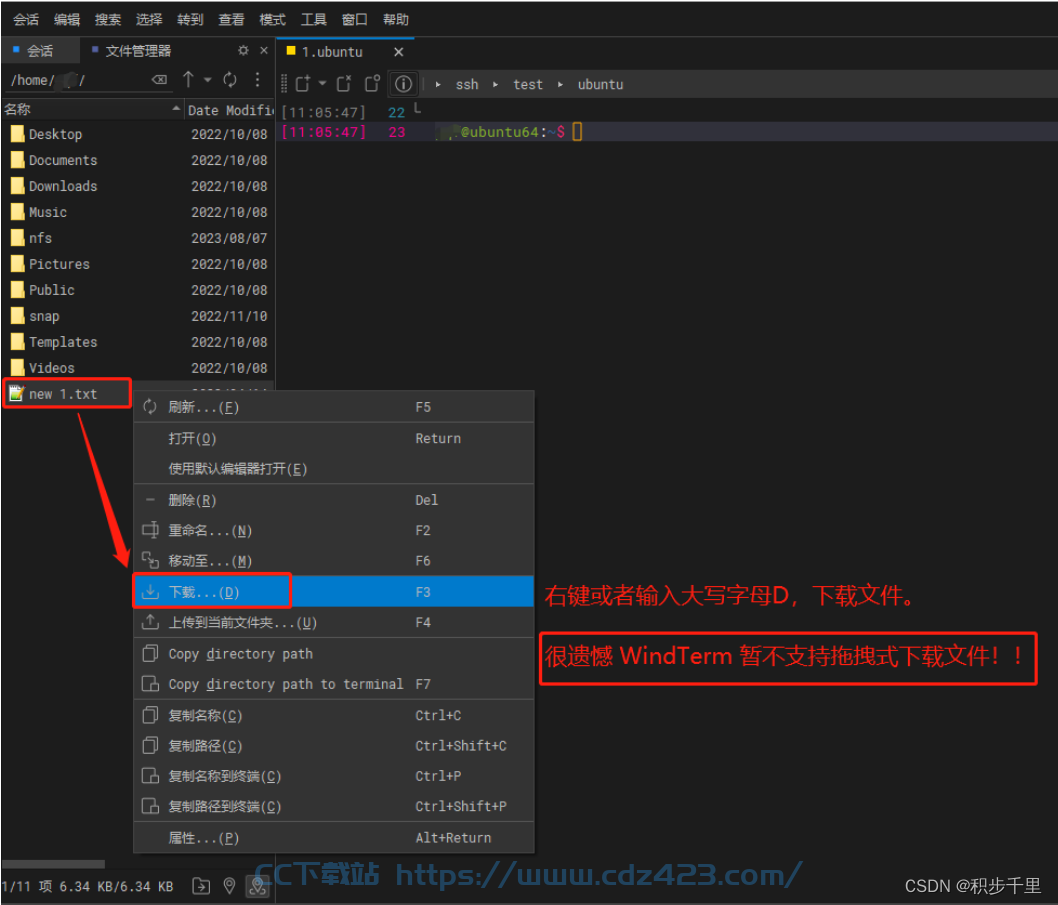Choose Copy directory path to terminal

tap(334, 684)
